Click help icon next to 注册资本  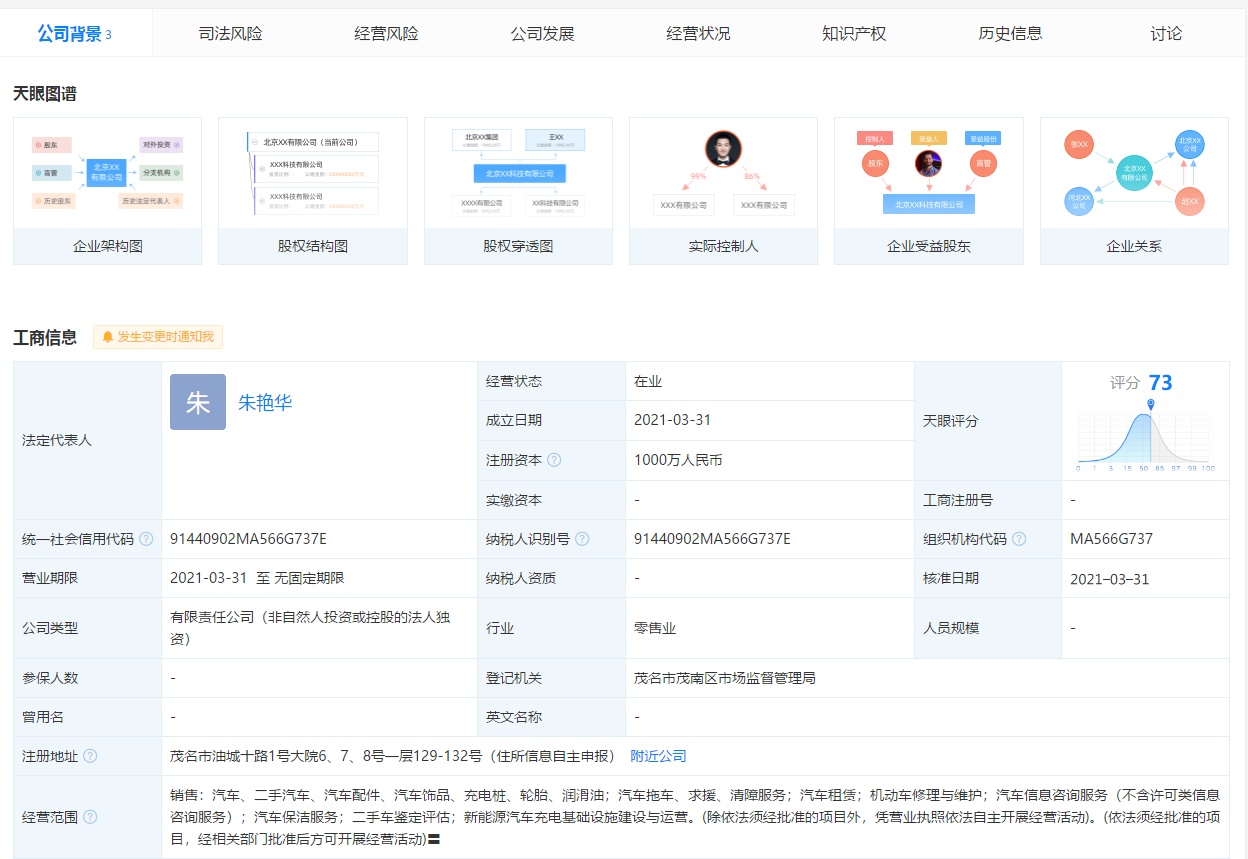tap(554, 460)
